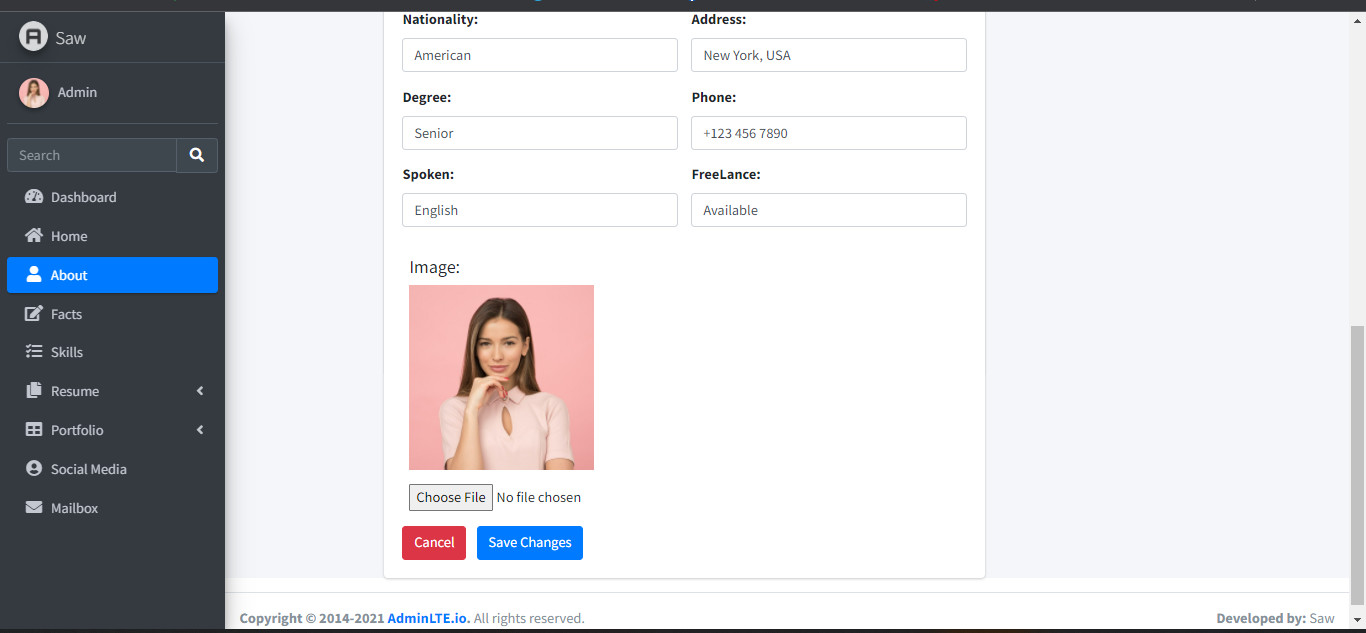Image resolution: width=1366 pixels, height=633 pixels.
Task: Click the Admin username link
Action: tap(77, 92)
